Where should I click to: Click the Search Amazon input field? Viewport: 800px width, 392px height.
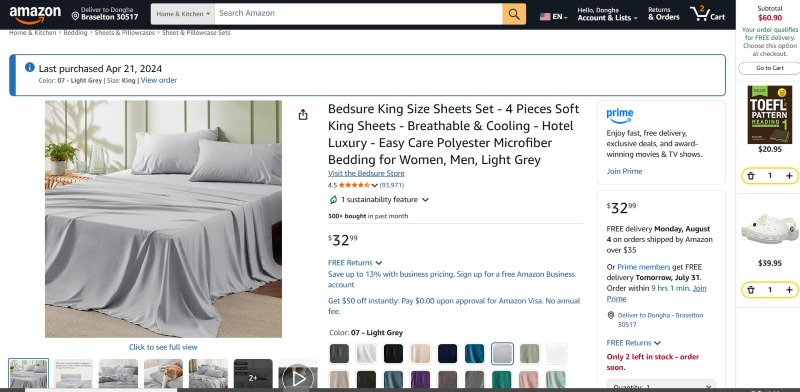click(358, 14)
